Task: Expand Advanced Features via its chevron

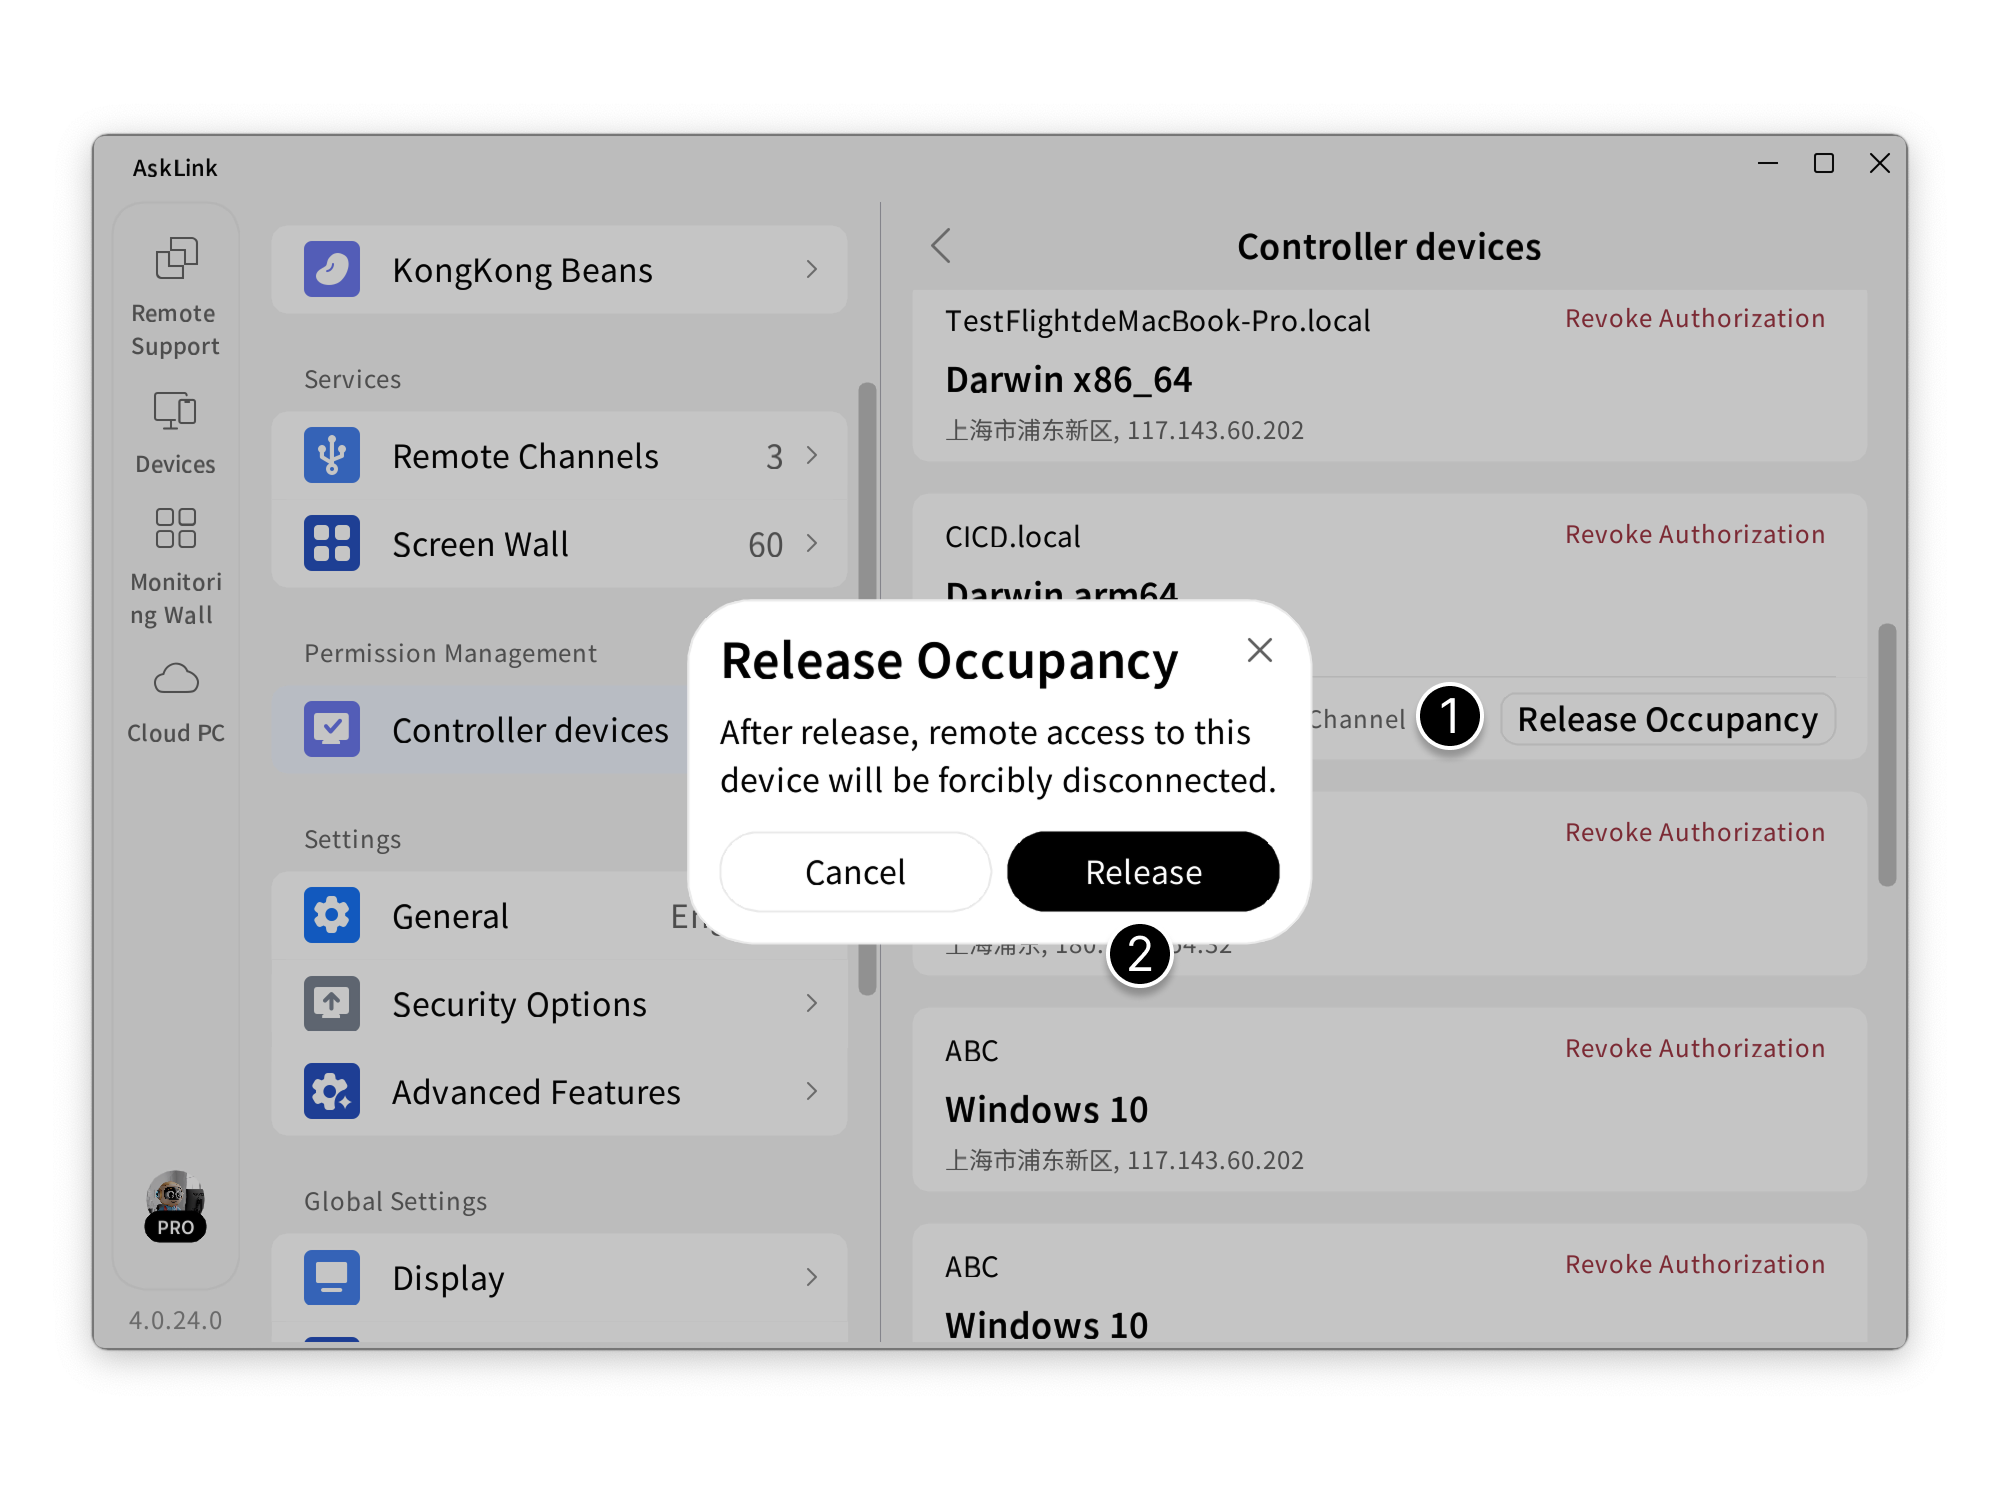Action: (812, 1091)
